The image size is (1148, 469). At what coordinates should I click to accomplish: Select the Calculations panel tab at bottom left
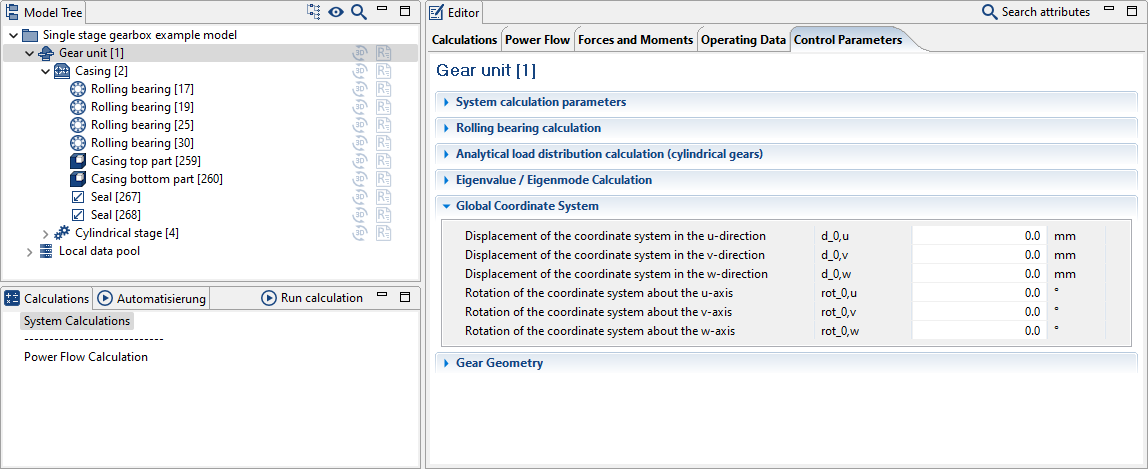[47, 299]
